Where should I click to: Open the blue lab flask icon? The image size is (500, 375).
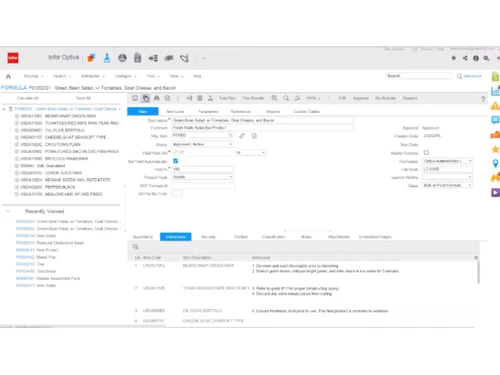(107, 58)
